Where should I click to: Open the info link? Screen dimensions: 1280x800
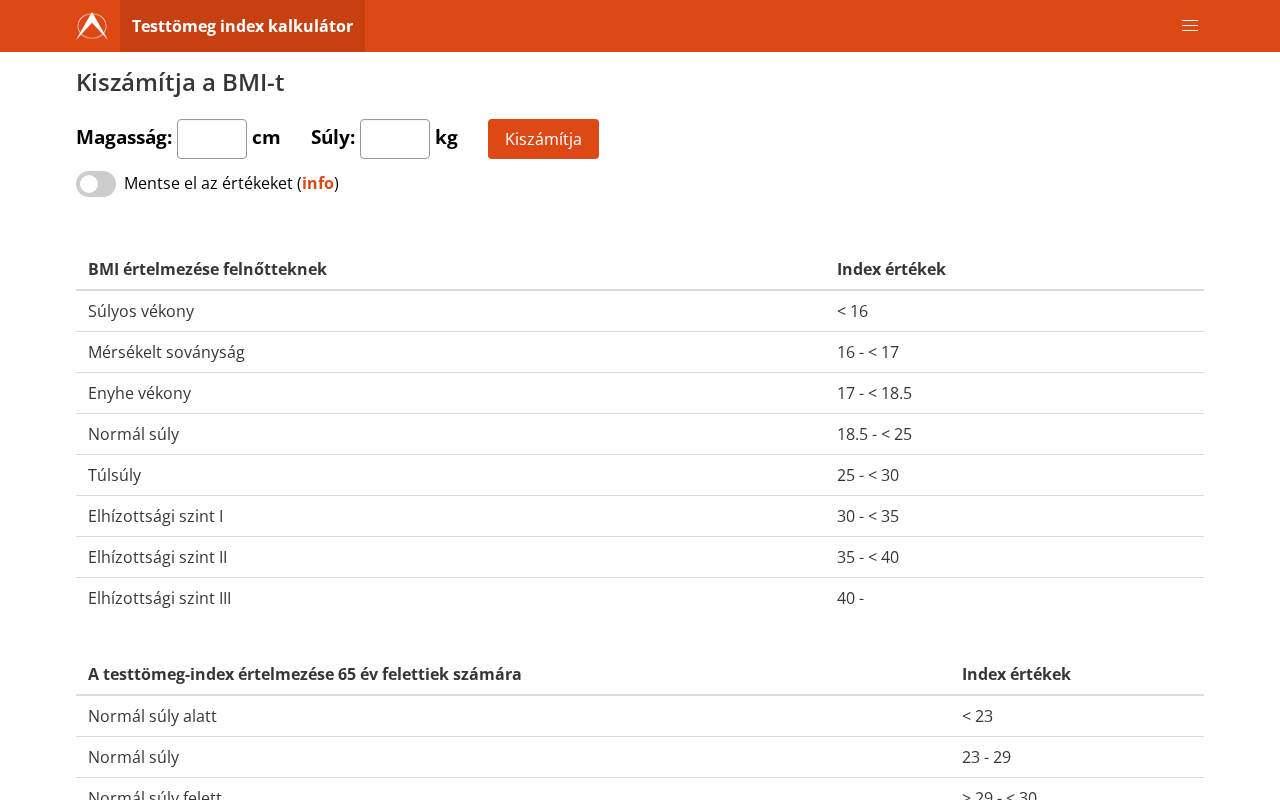coord(318,183)
